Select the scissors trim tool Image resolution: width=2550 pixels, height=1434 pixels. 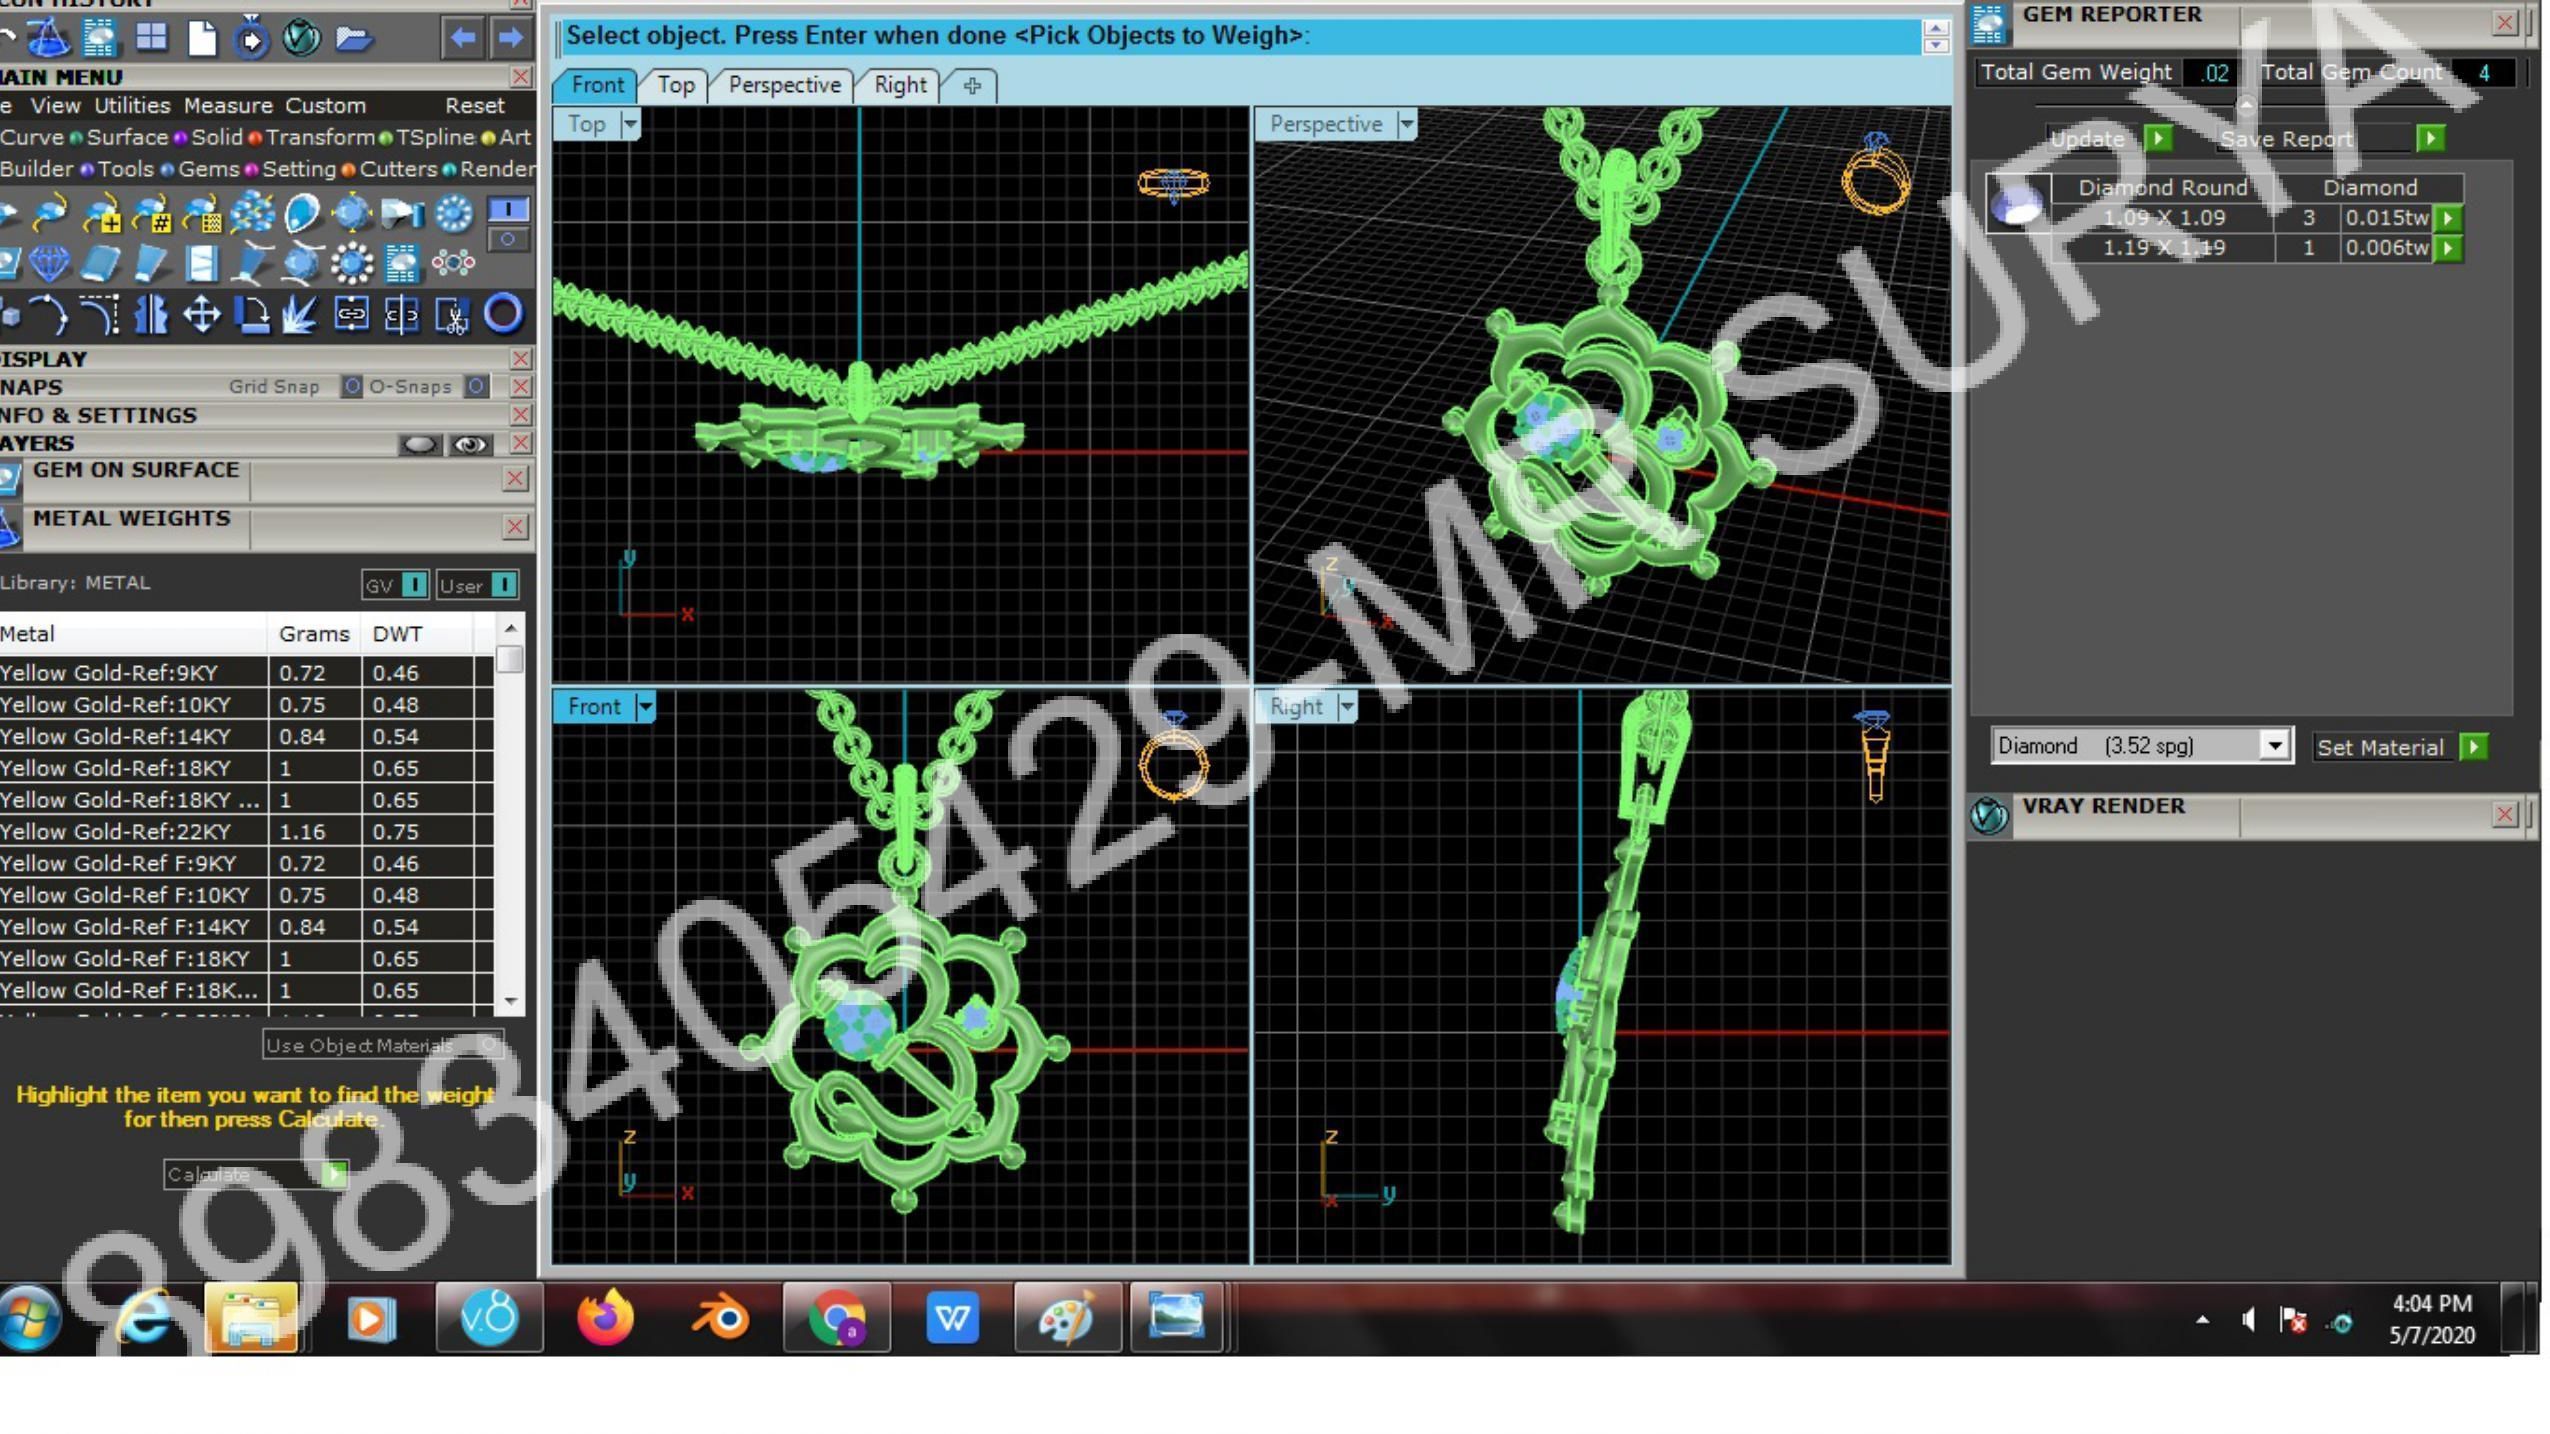coord(452,316)
